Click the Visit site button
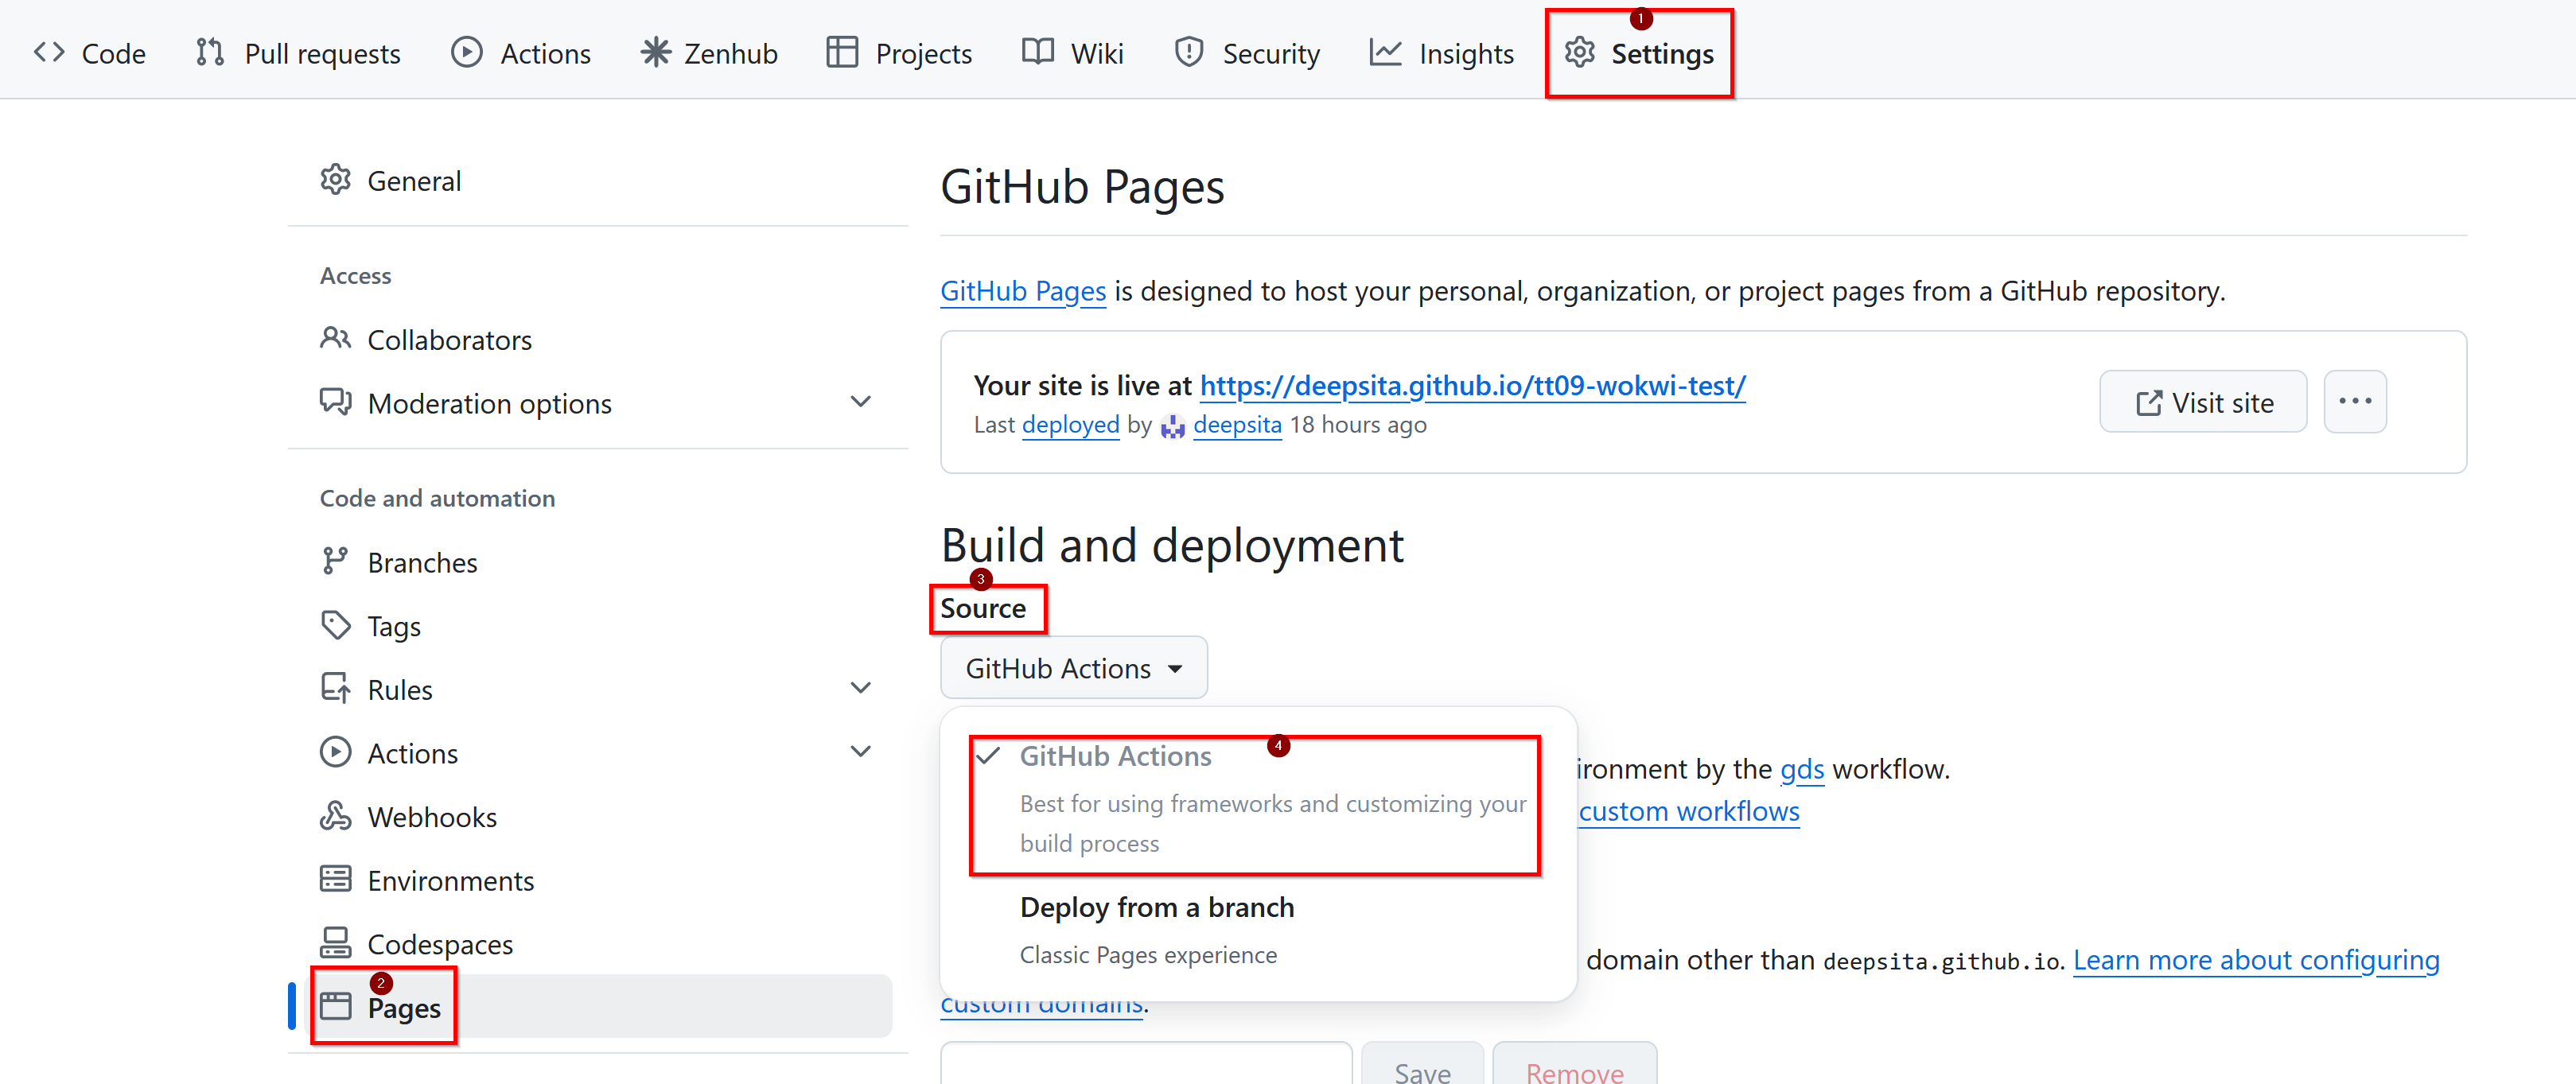The height and width of the screenshot is (1084, 2576). (2203, 402)
